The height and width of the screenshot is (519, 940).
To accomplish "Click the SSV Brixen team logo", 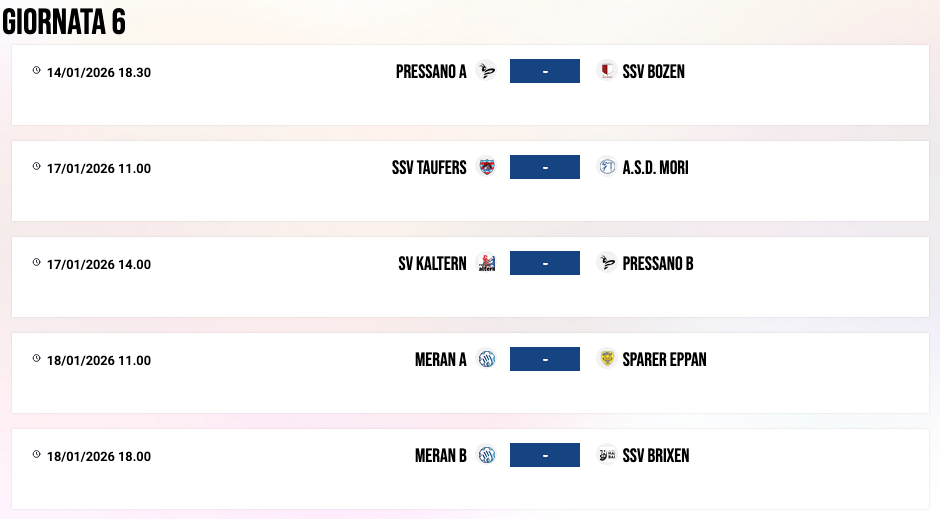I will coord(606,455).
